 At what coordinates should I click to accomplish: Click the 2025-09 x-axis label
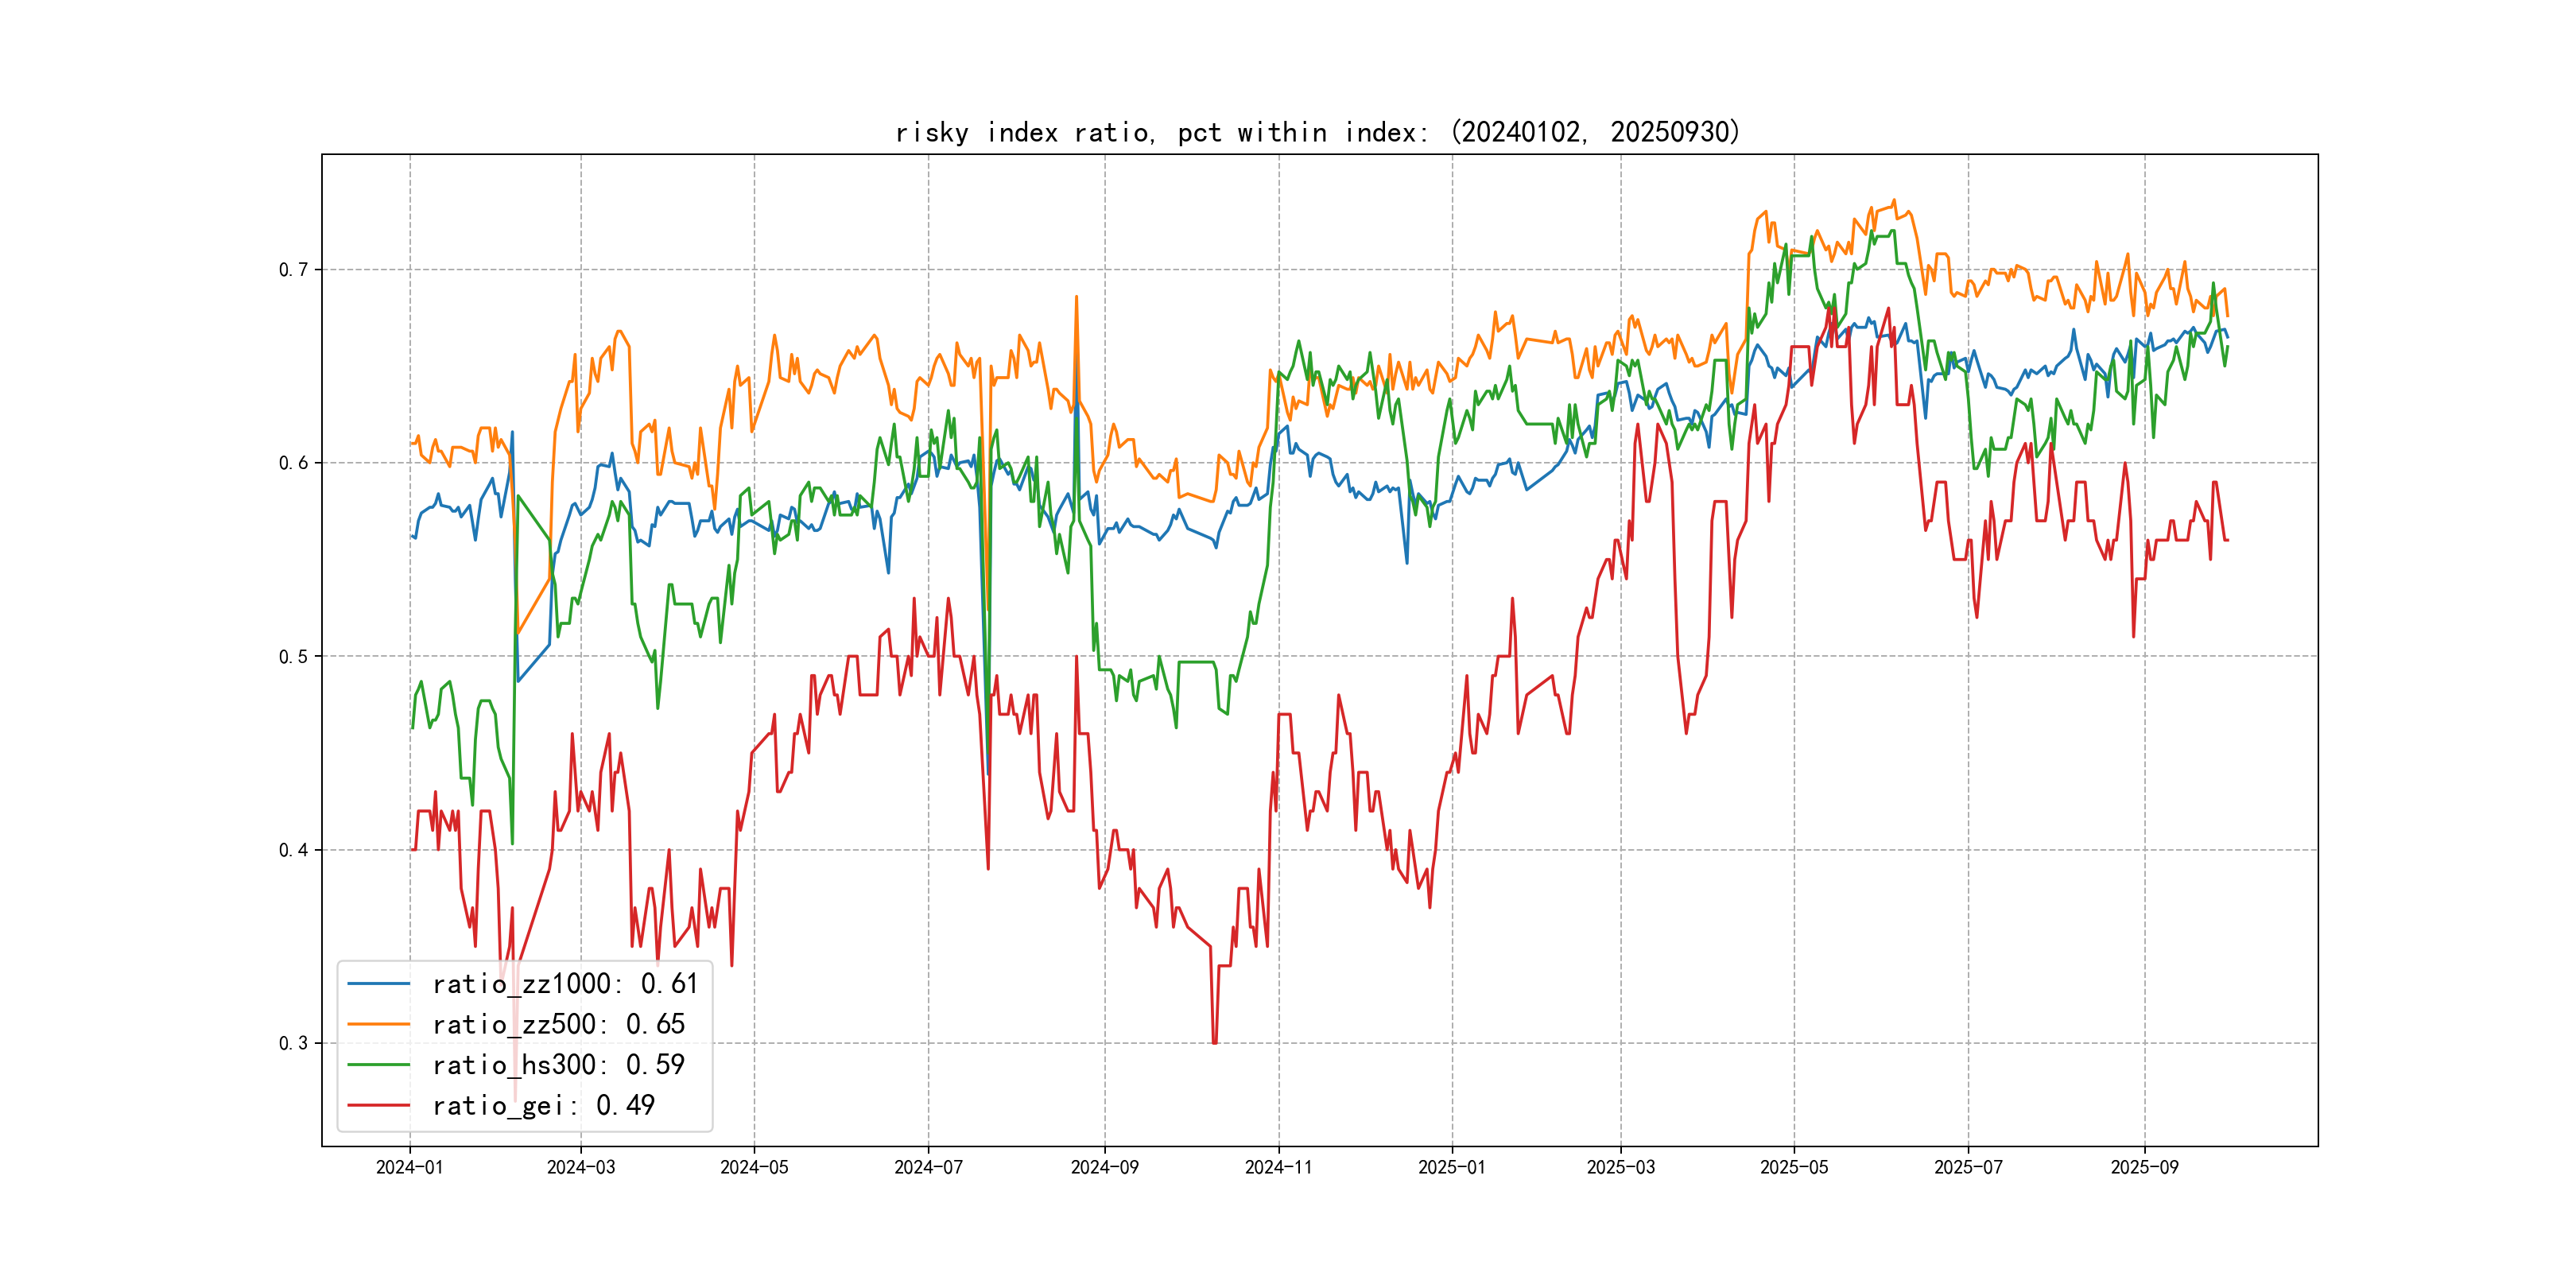tap(2144, 1168)
